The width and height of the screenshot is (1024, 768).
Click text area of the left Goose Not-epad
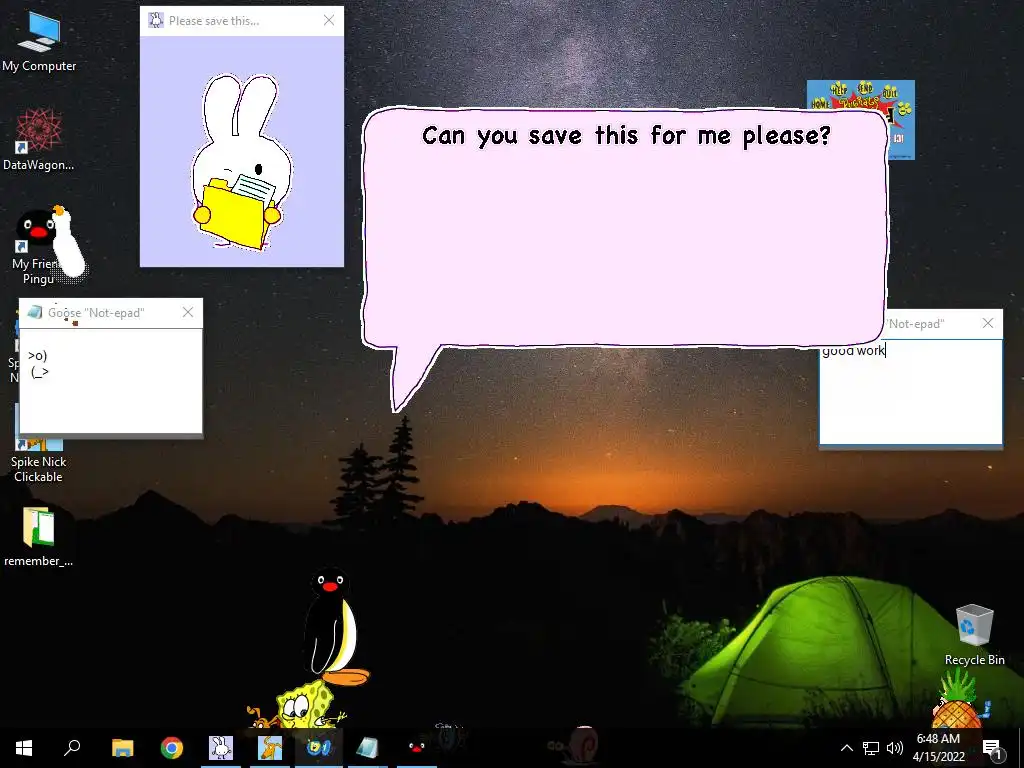[x=111, y=381]
